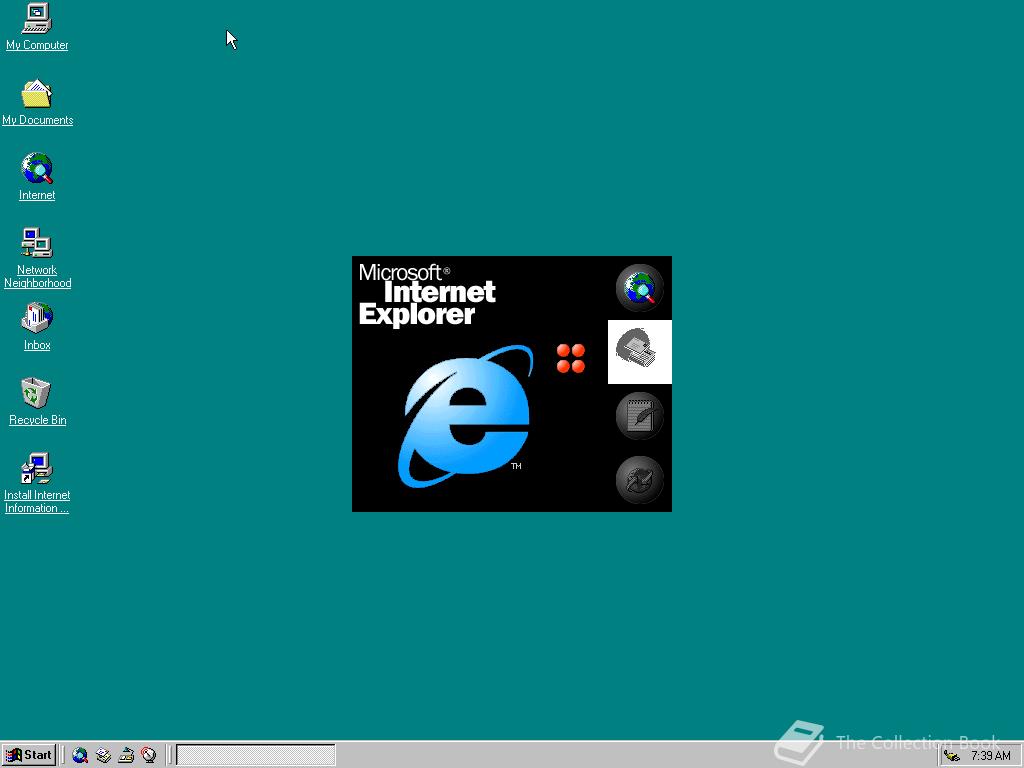The image size is (1024, 768).
Task: Click the Show Desktop Quick Launch icon
Action: click(x=126, y=756)
